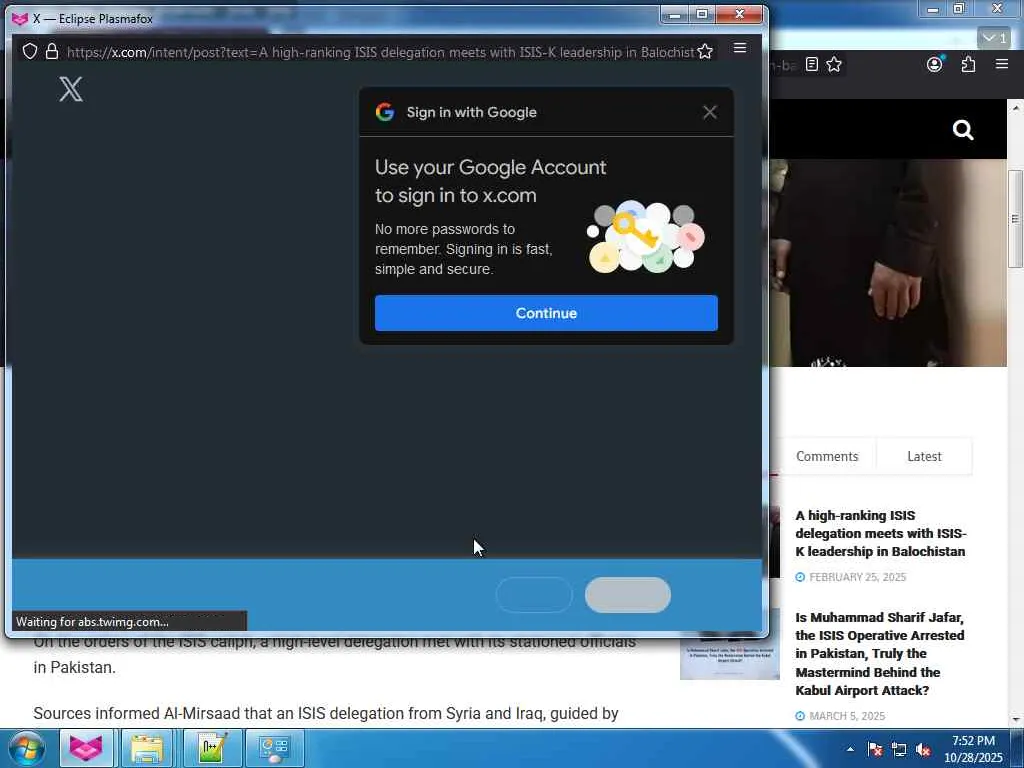Click the outlined pill button in blue bar
This screenshot has height=768, width=1024.
coord(534,595)
